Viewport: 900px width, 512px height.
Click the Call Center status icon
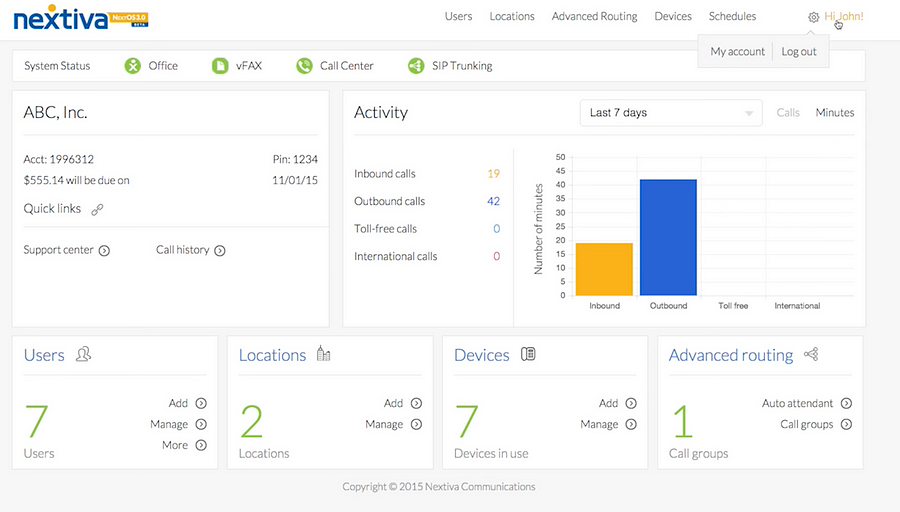click(x=304, y=66)
